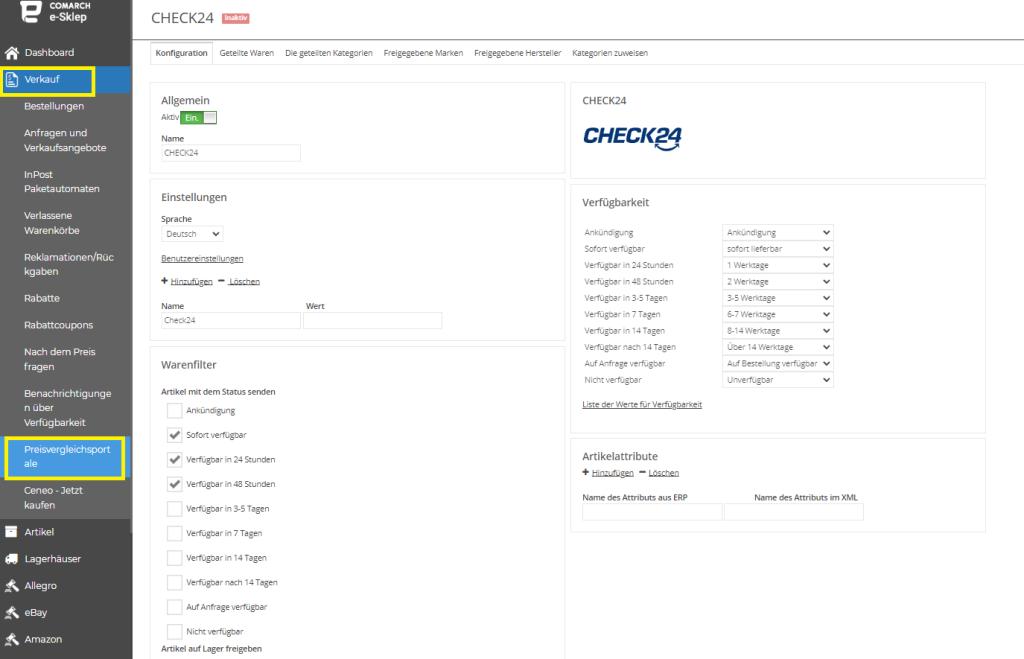
Task: Check the Ankündigung status checkbox
Action: (x=174, y=410)
